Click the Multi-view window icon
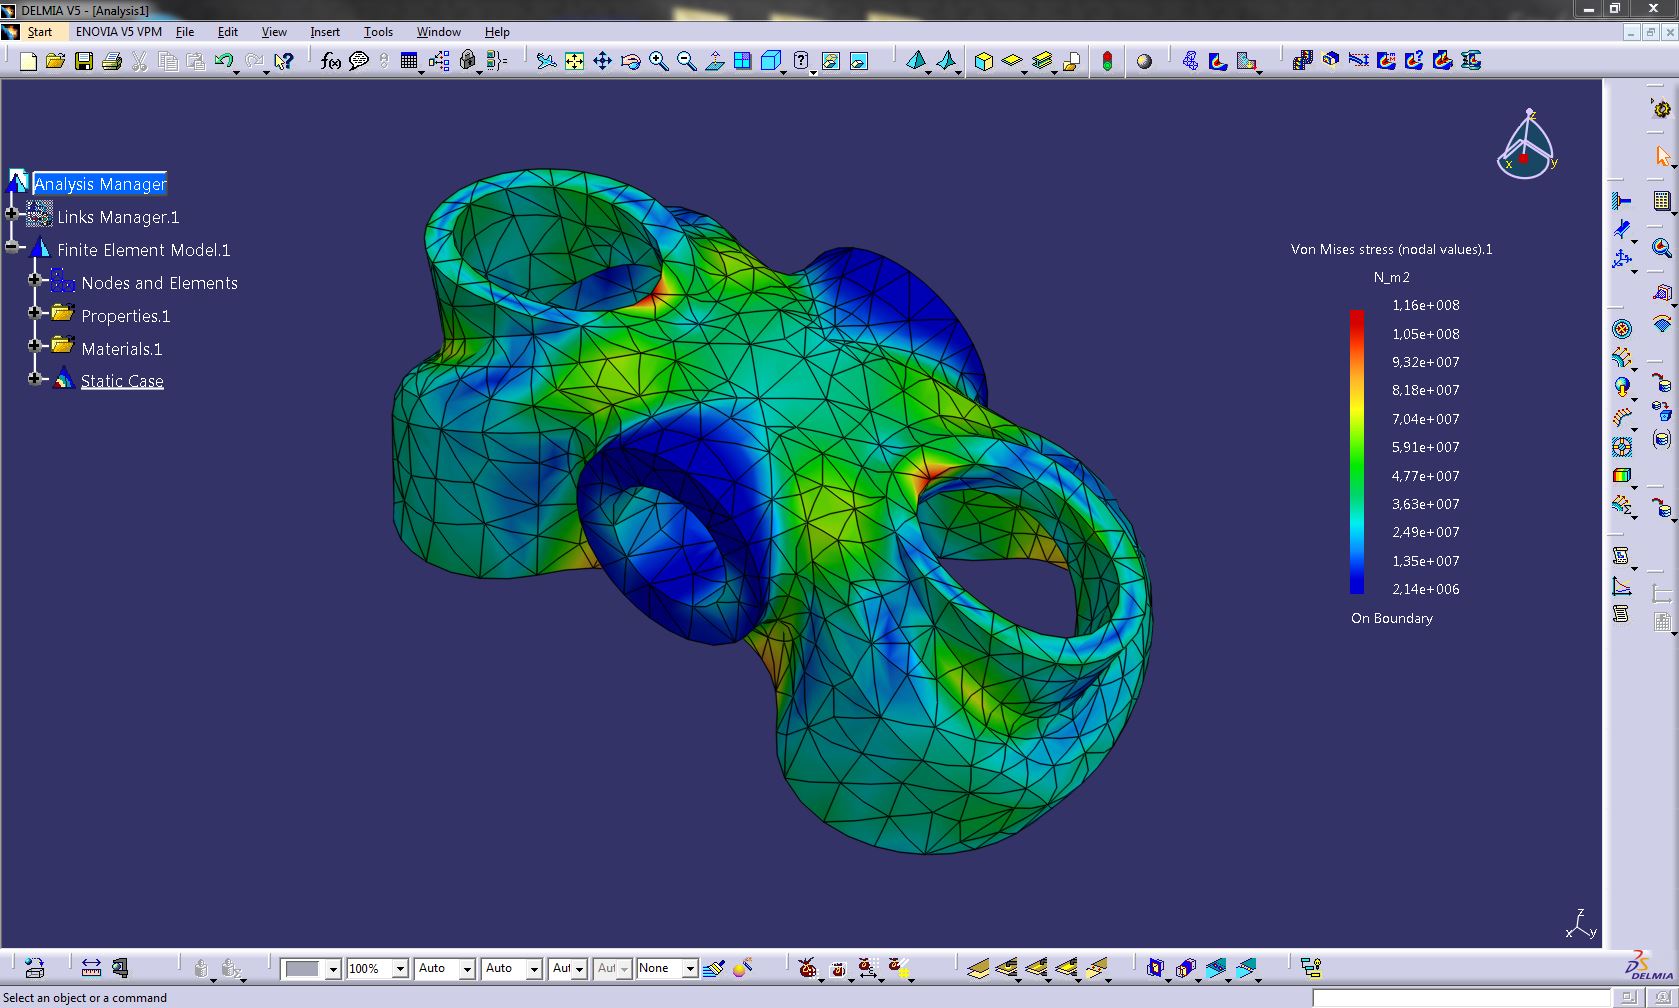 [742, 62]
